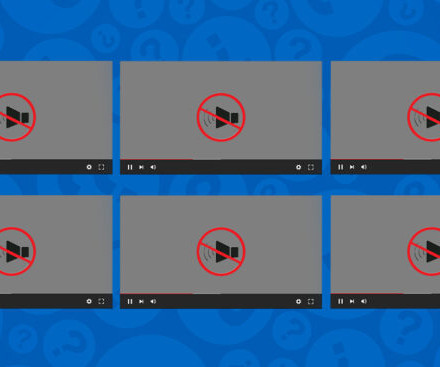Screen dimensions: 440x367
Task: Click the red progress bar in top-middle player
Action: point(157,160)
